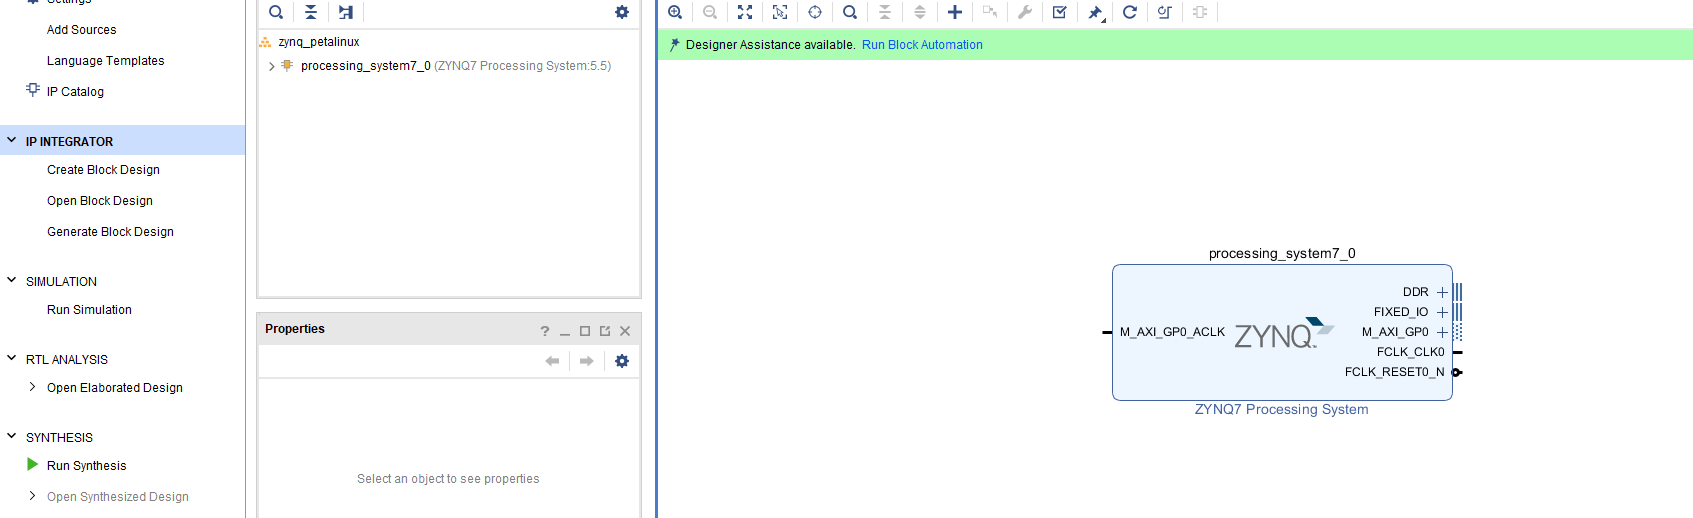
Task: Zoom in on the block diagram
Action: 675,12
